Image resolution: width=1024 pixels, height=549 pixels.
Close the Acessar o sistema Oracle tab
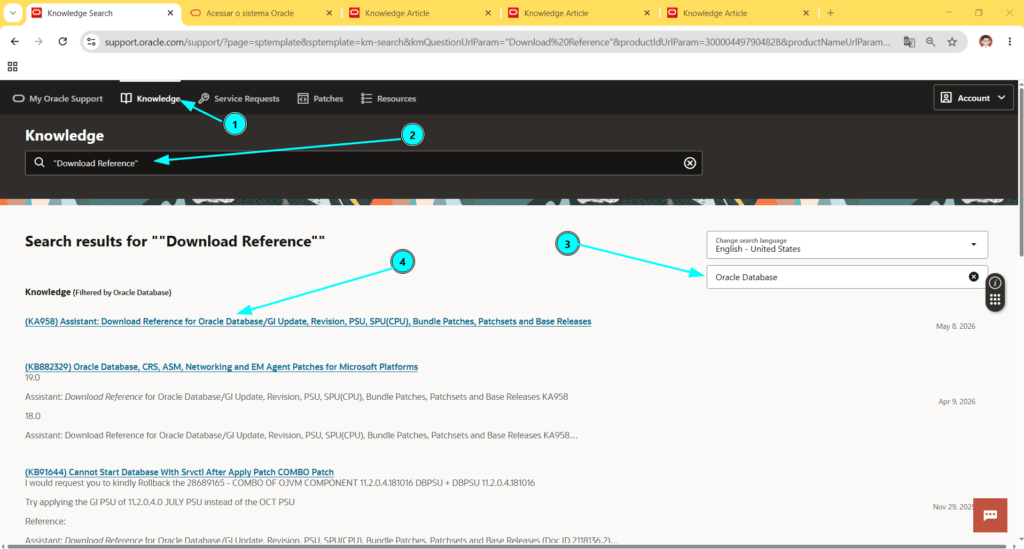(329, 13)
